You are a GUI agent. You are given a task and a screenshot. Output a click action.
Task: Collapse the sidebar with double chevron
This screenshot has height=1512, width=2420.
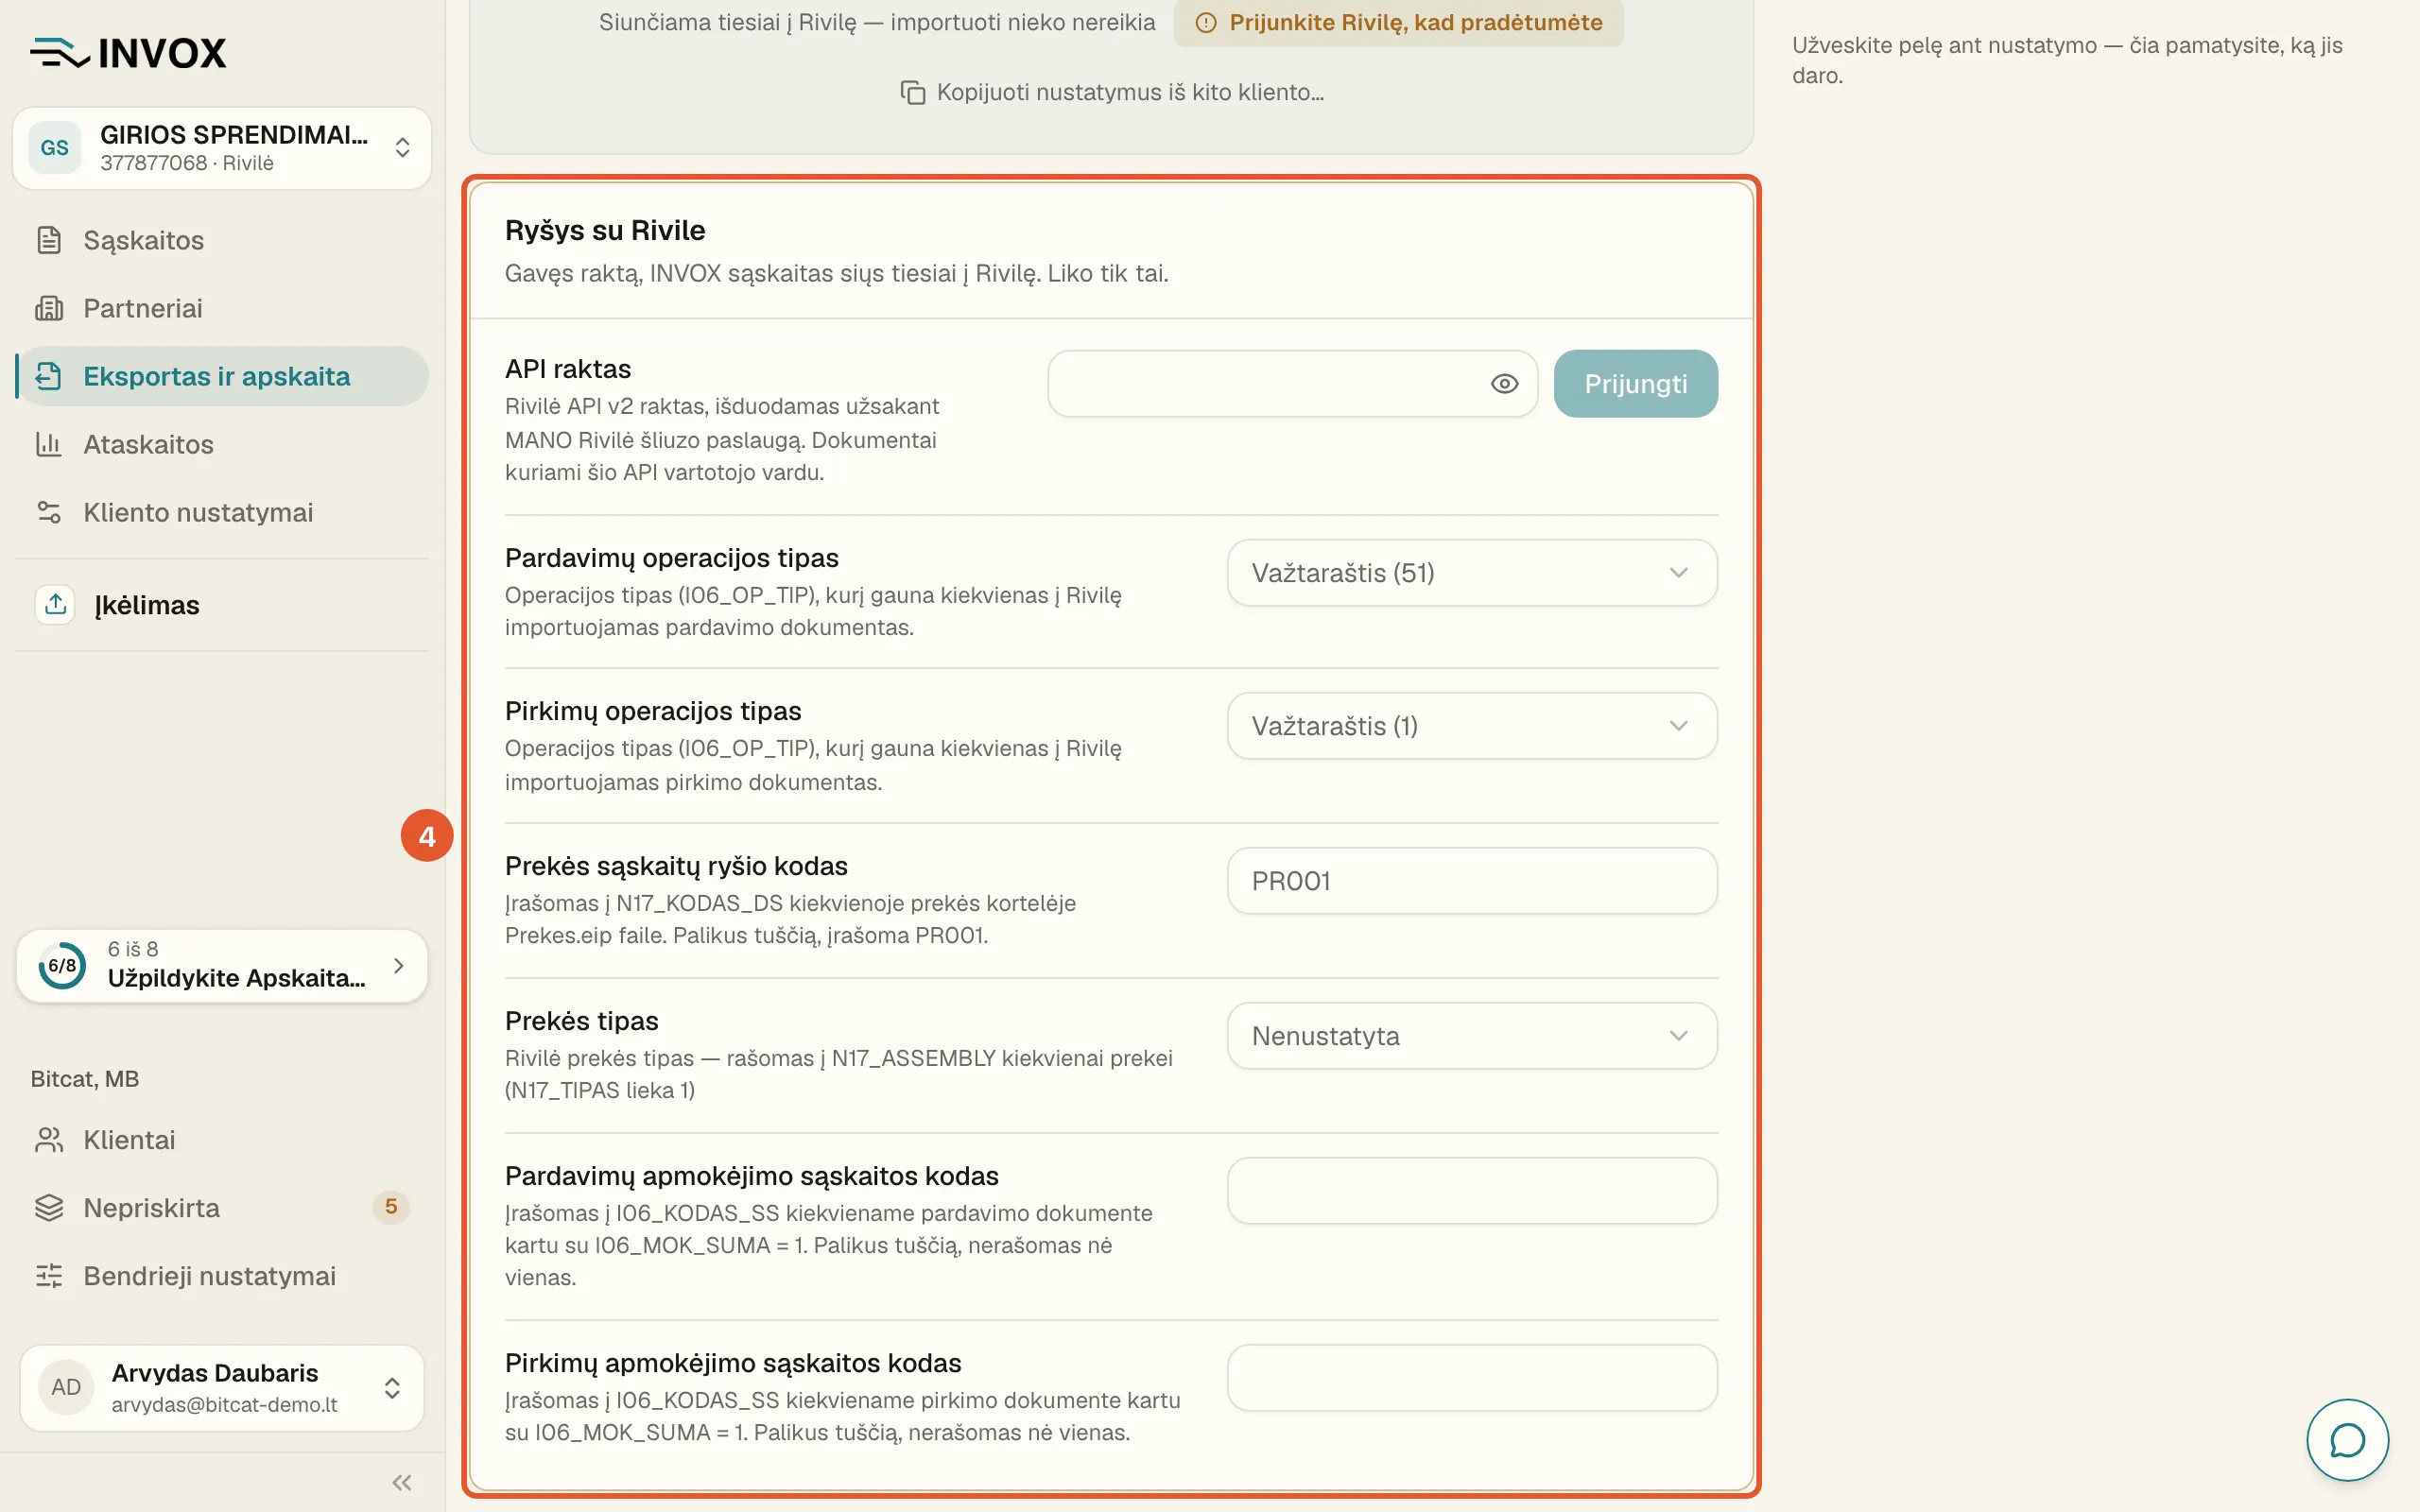tap(402, 1483)
